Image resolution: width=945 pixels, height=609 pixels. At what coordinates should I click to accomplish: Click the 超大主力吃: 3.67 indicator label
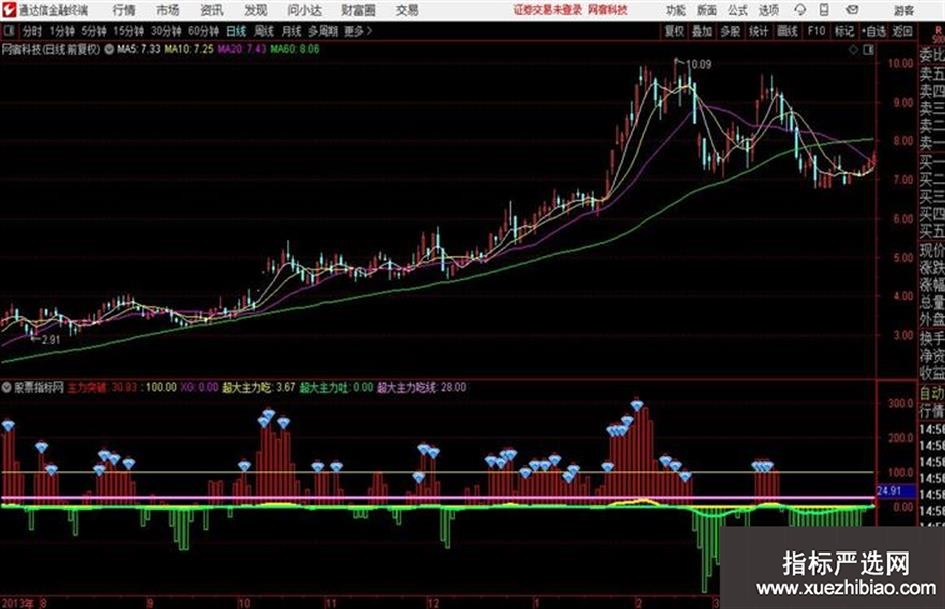[x=259, y=388]
